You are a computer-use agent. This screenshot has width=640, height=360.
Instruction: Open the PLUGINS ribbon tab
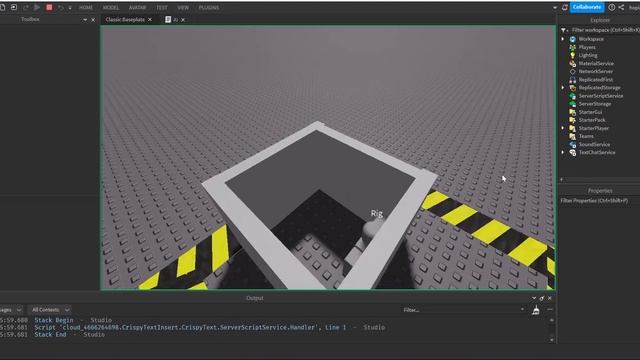pos(209,8)
